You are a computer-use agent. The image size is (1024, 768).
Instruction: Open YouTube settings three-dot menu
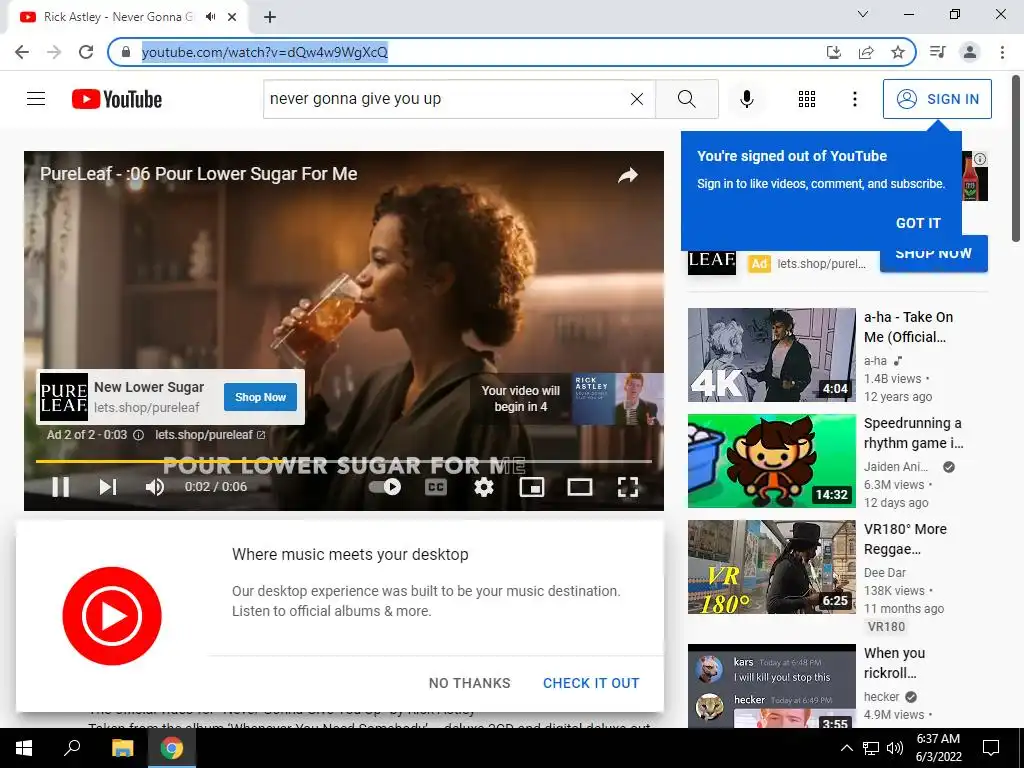(854, 99)
